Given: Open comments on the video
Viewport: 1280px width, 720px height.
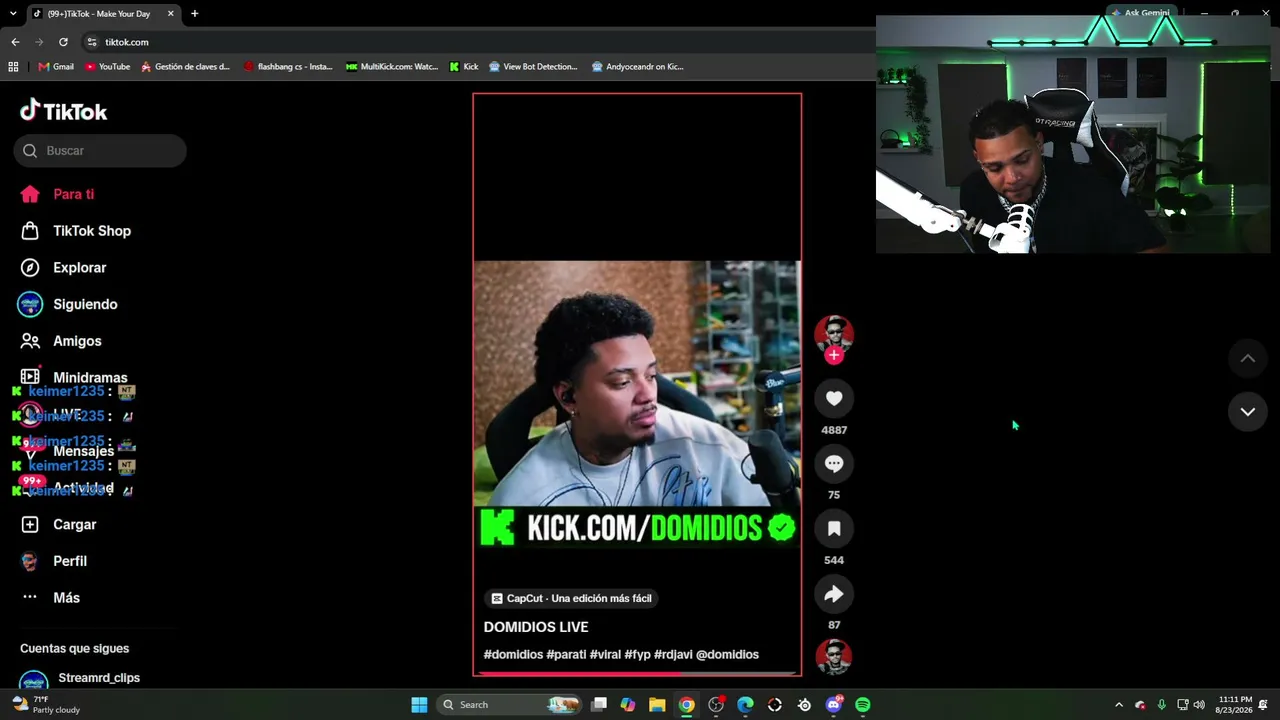Looking at the screenshot, I should [x=834, y=464].
